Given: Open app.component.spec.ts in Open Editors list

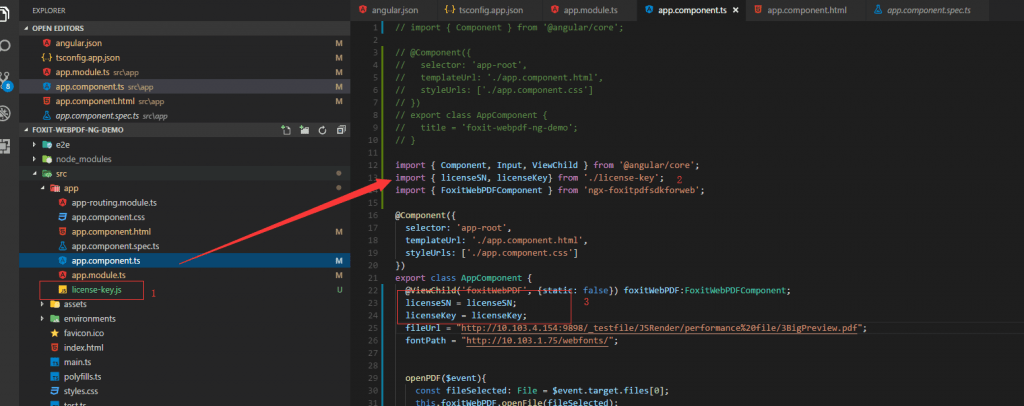Looking at the screenshot, I should [x=185, y=116].
